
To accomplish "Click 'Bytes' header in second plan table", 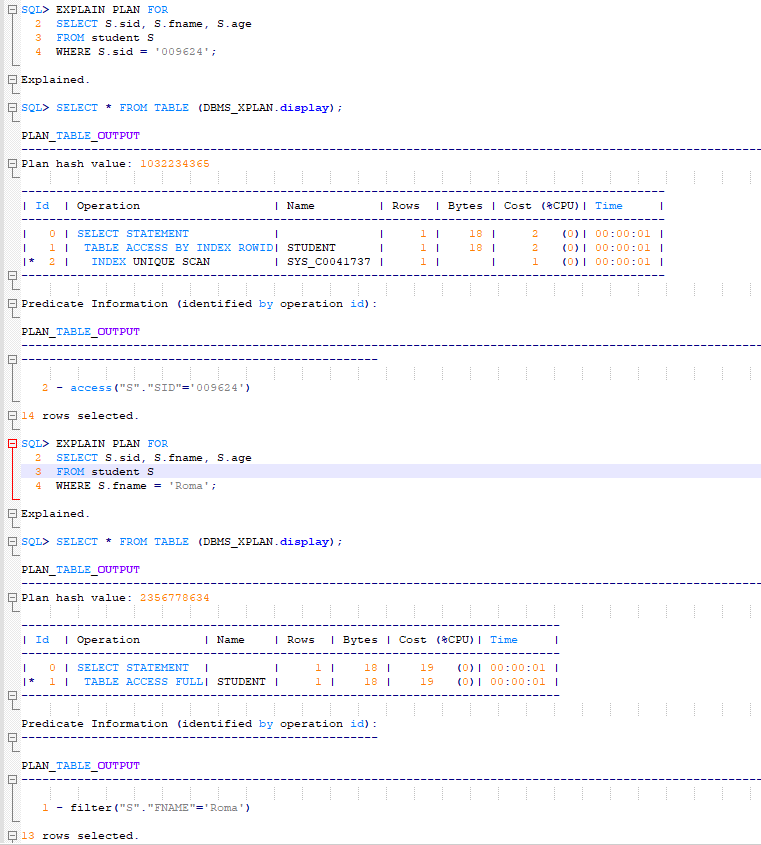I will (x=360, y=640).
